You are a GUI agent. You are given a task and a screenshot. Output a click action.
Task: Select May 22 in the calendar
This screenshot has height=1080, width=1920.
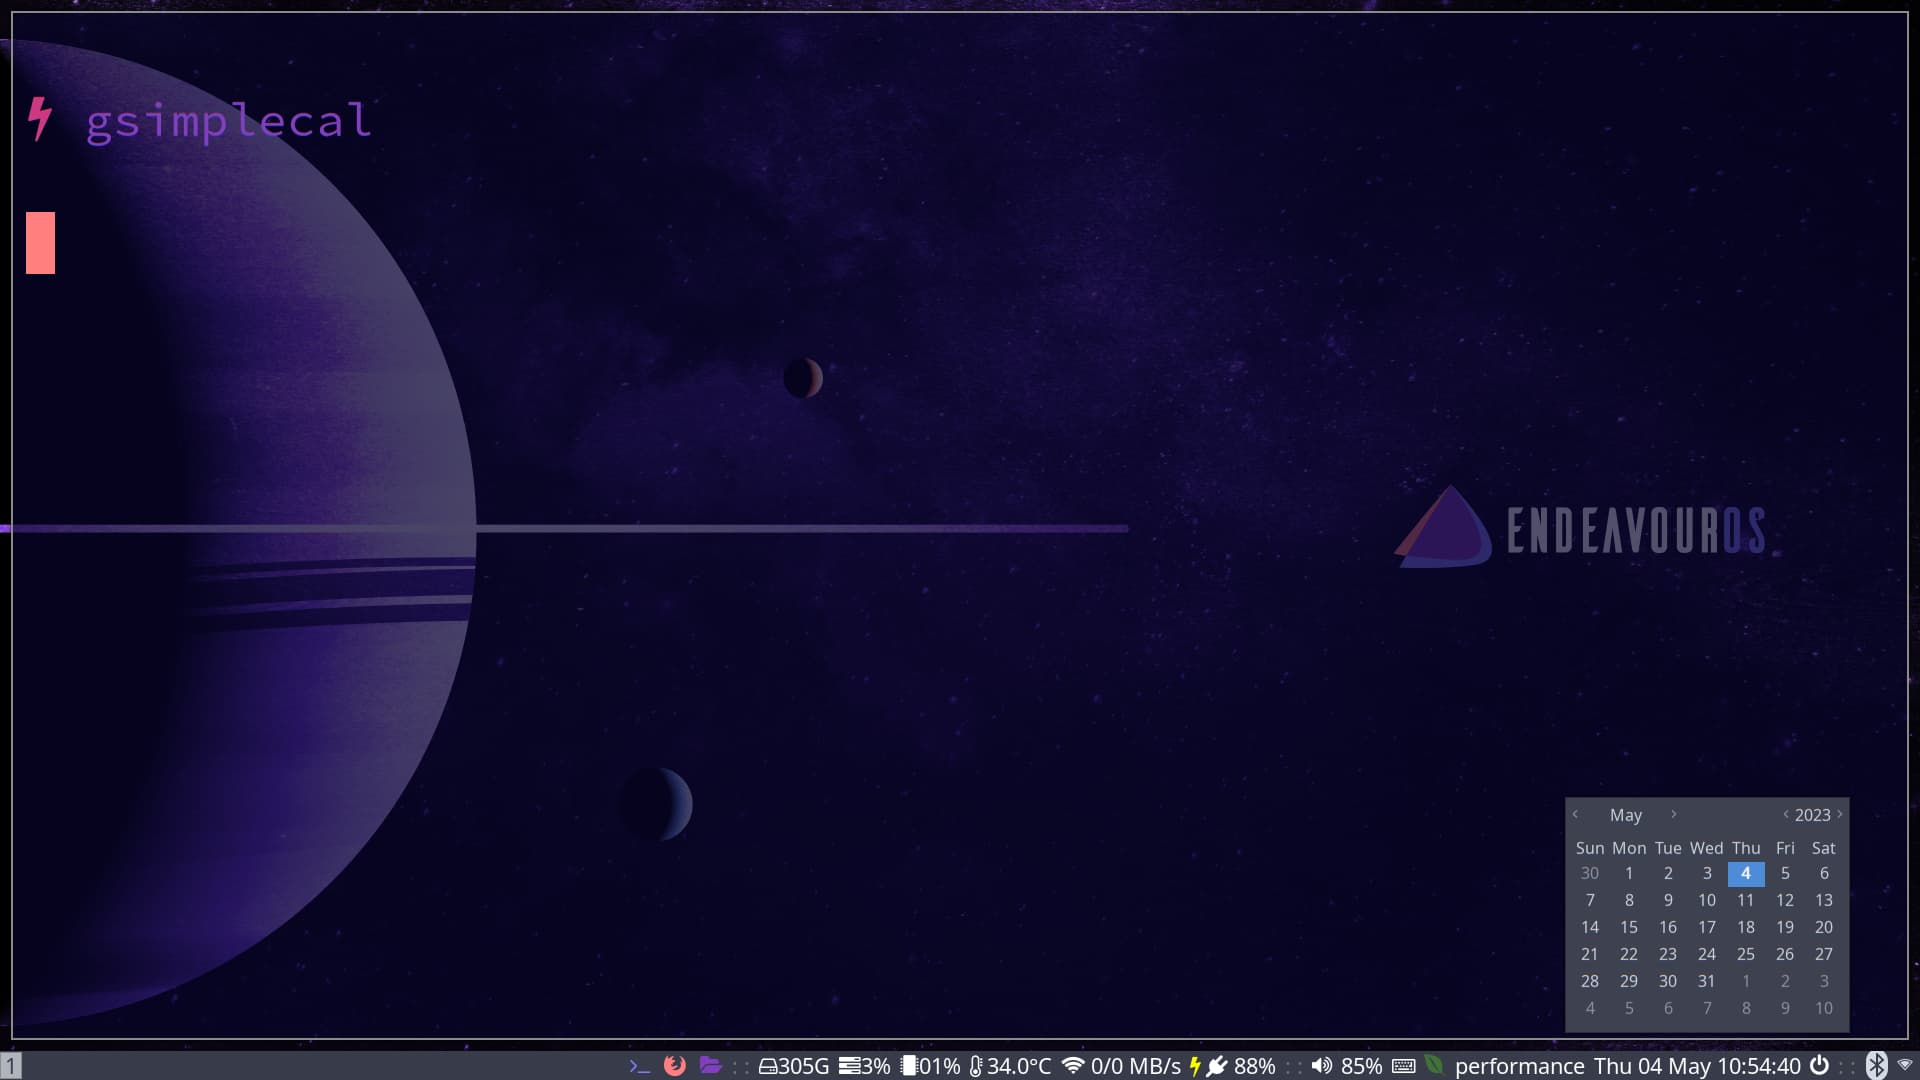tap(1629, 954)
